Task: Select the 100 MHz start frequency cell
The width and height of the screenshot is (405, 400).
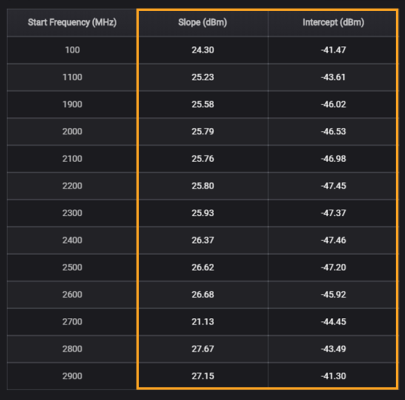Action: point(72,50)
